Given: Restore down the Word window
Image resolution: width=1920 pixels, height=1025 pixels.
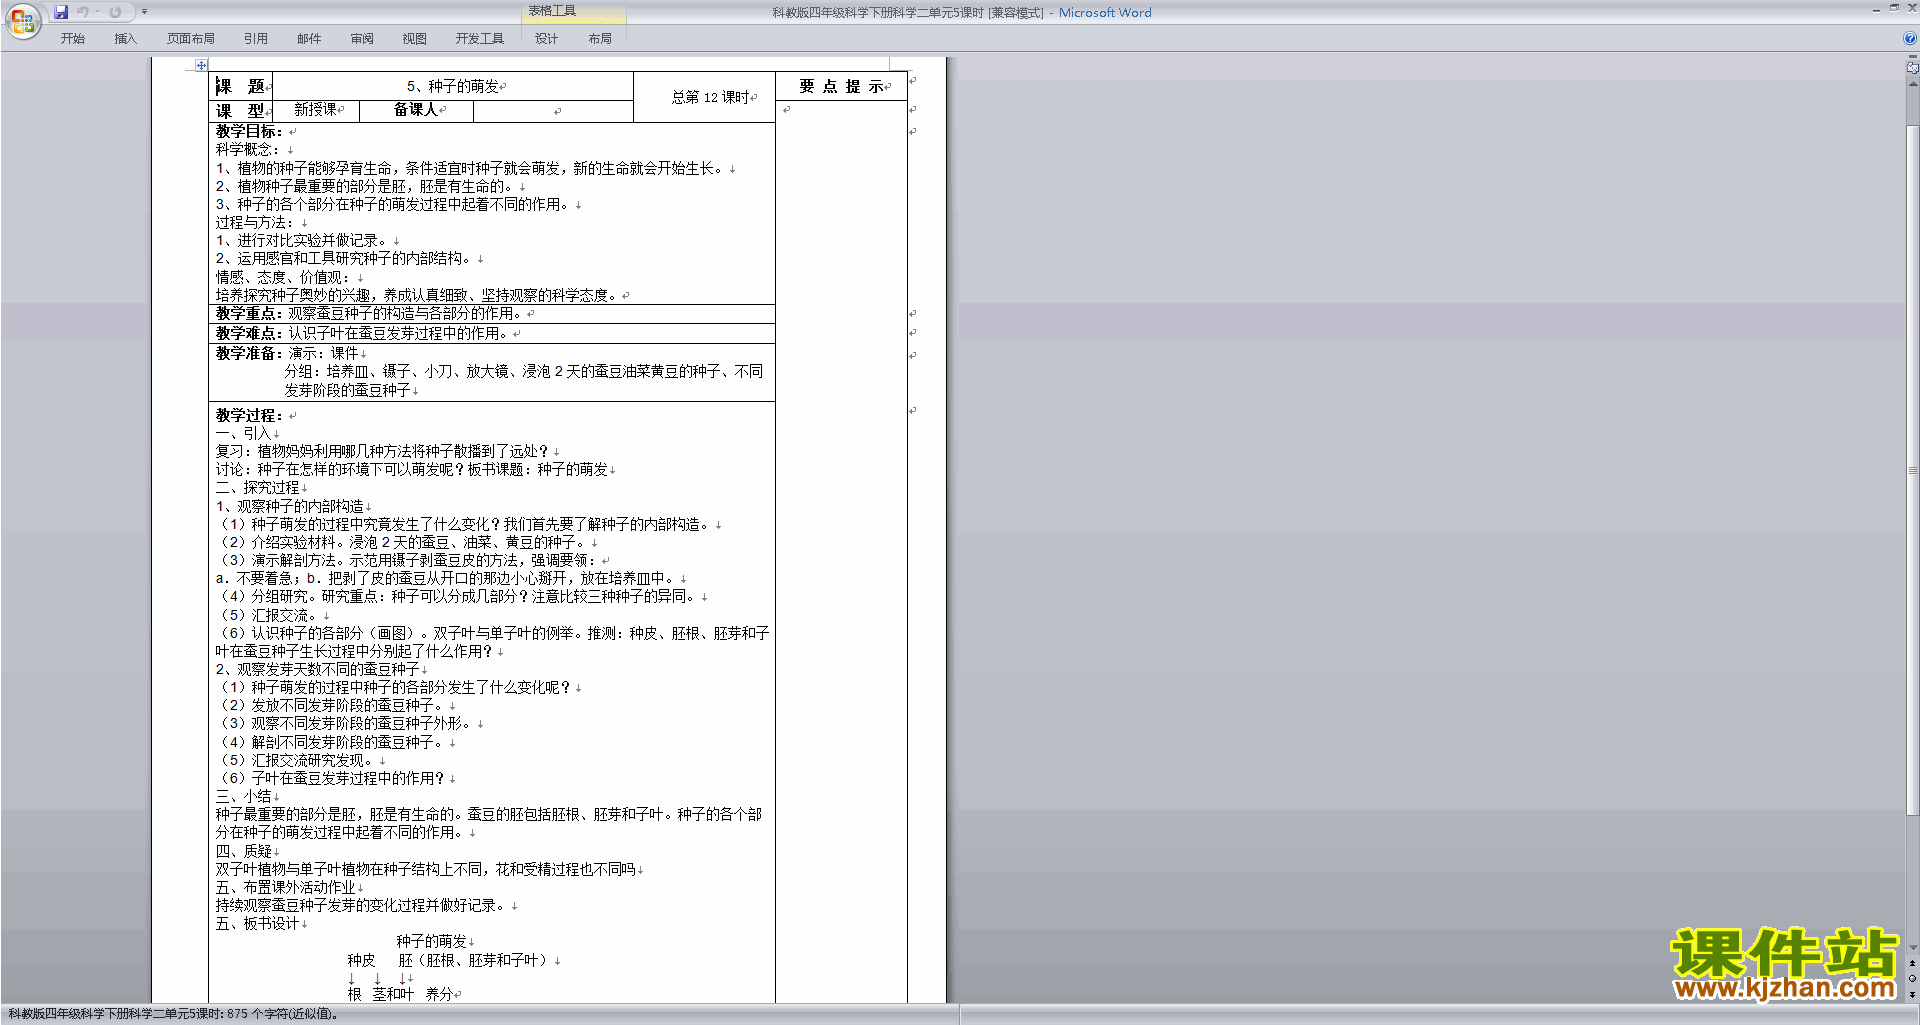Looking at the screenshot, I should click(1894, 8).
